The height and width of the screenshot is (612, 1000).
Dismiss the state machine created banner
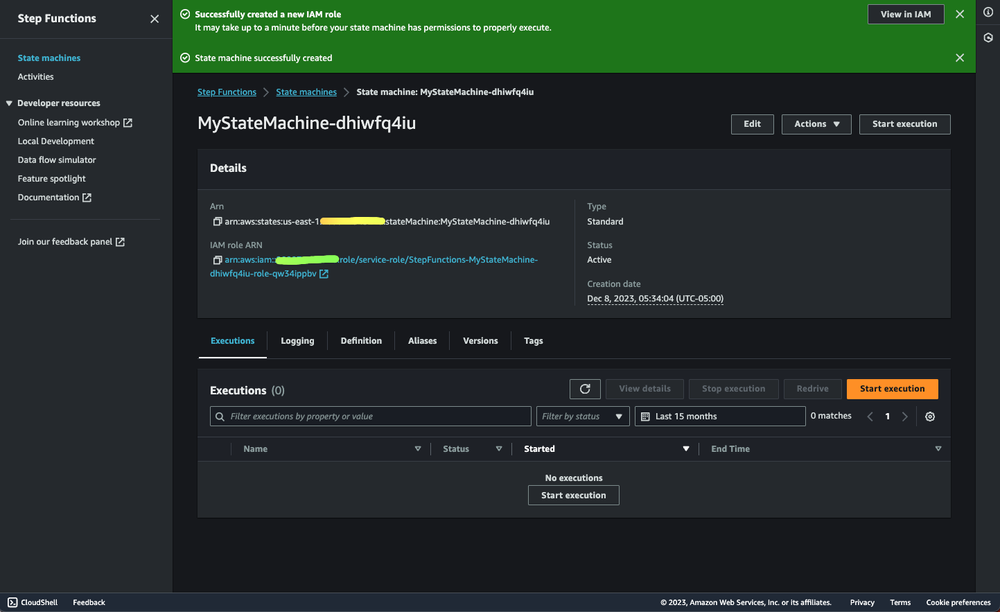[960, 57]
